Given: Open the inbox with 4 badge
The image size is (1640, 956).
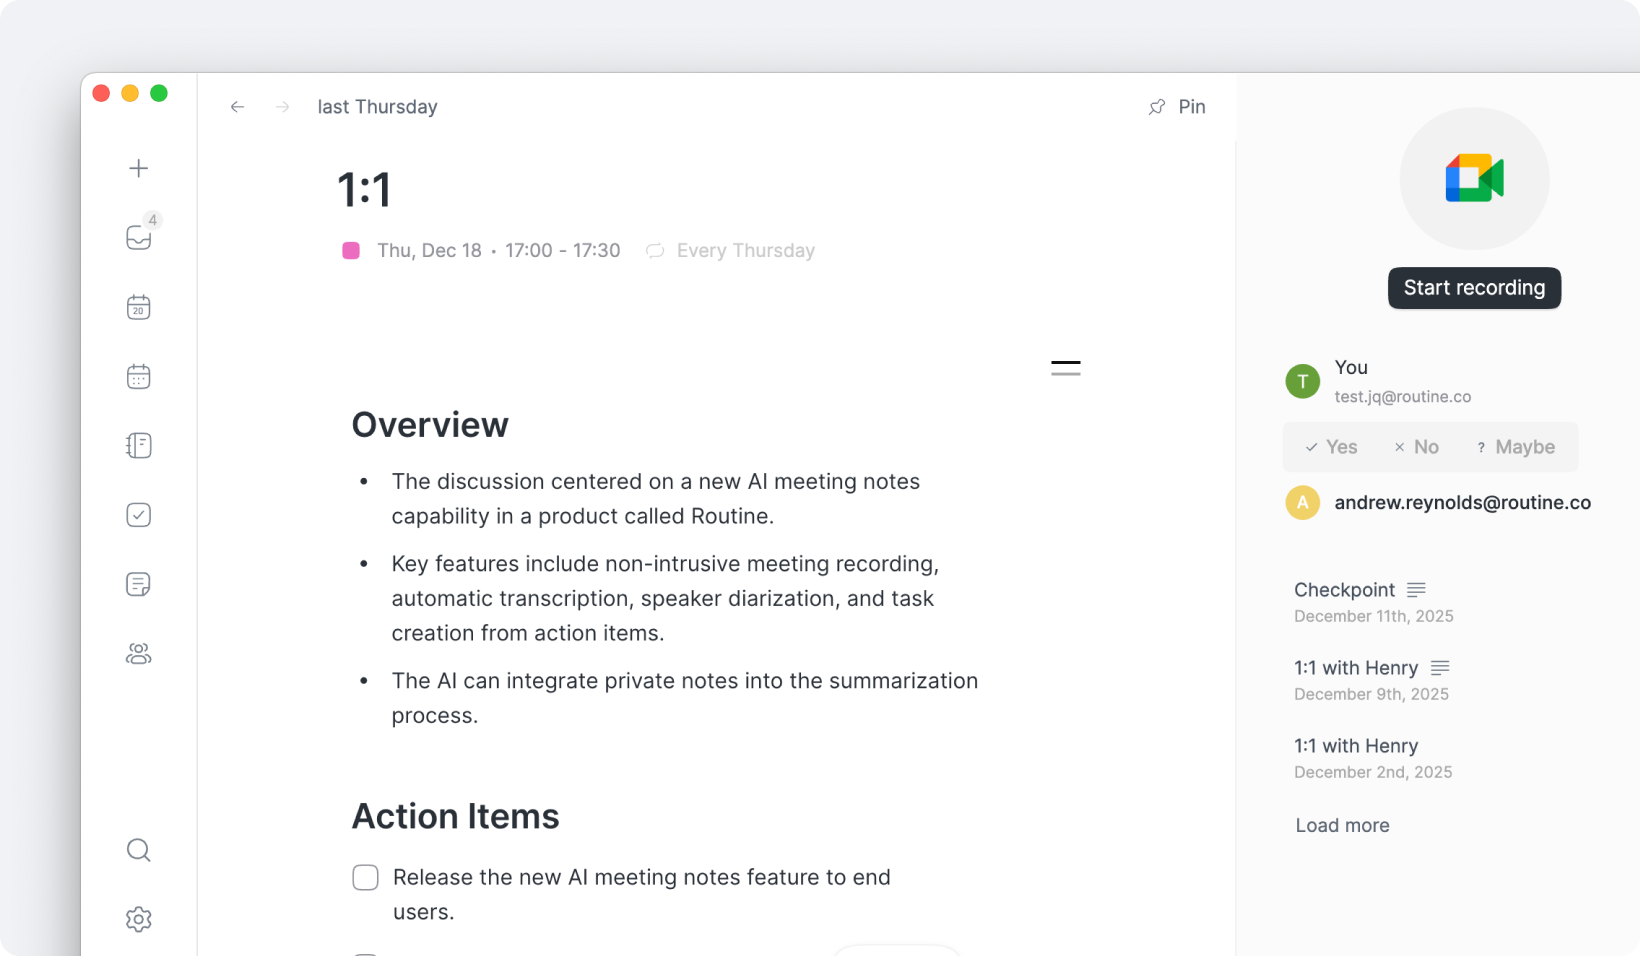Looking at the screenshot, I should pos(139,237).
